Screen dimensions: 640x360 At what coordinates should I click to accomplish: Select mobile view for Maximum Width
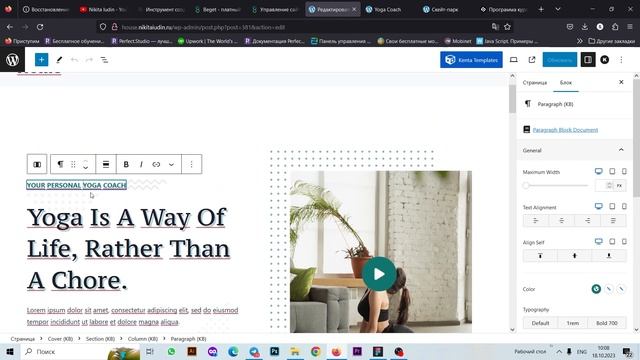pos(624,171)
